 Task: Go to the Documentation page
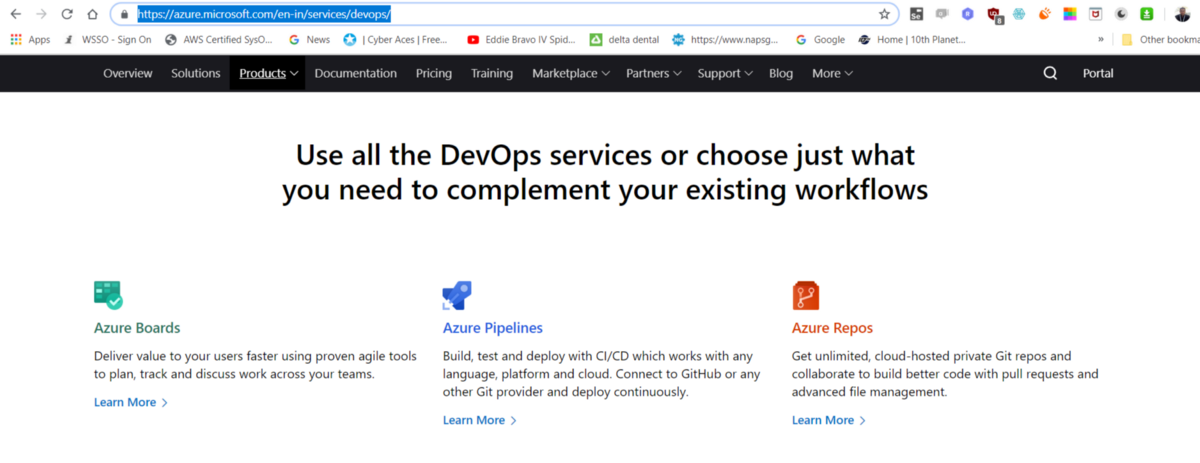(x=356, y=73)
